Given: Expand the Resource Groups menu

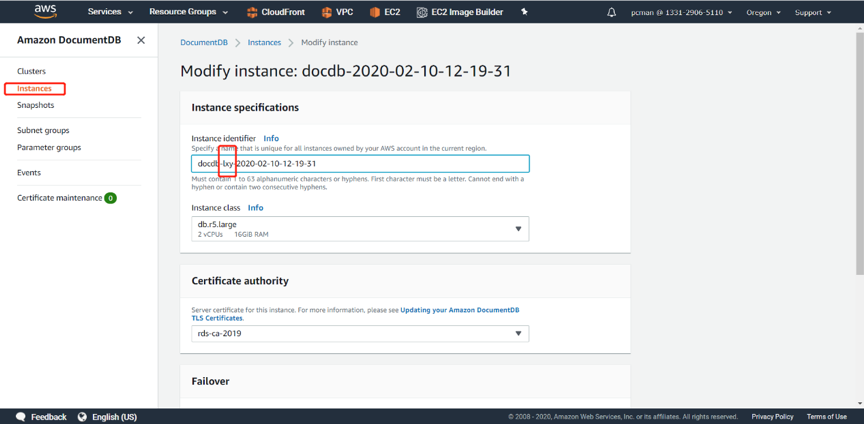Looking at the screenshot, I should tap(188, 12).
